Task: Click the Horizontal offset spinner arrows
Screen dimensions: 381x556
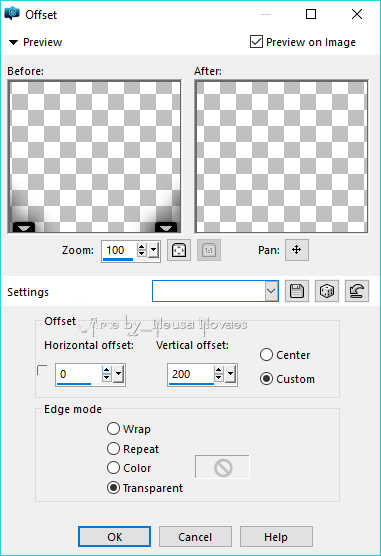Action: (x=106, y=374)
